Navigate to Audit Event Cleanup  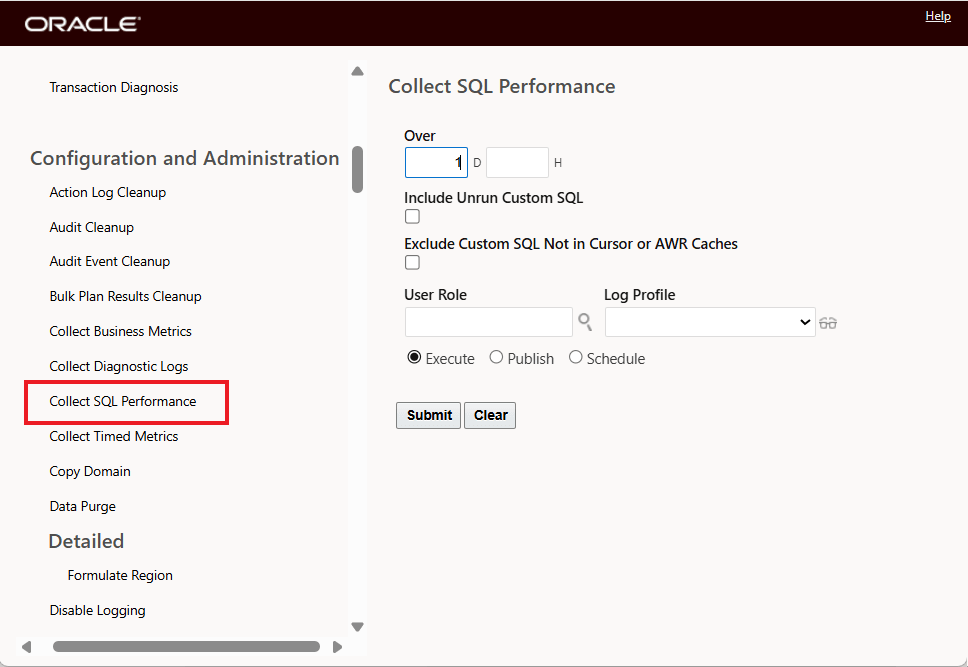tap(109, 261)
